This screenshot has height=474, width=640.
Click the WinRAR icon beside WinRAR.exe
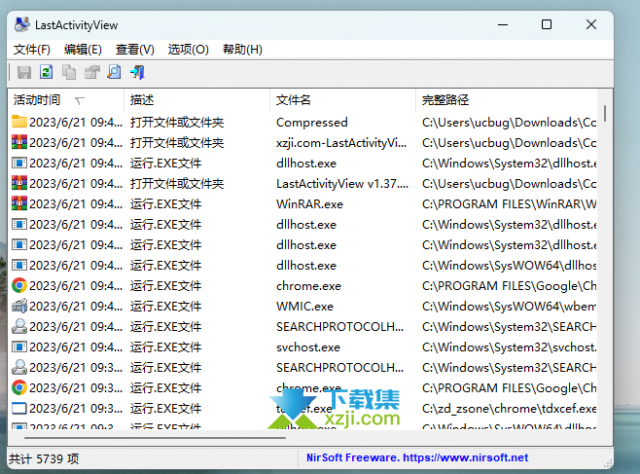point(19,203)
